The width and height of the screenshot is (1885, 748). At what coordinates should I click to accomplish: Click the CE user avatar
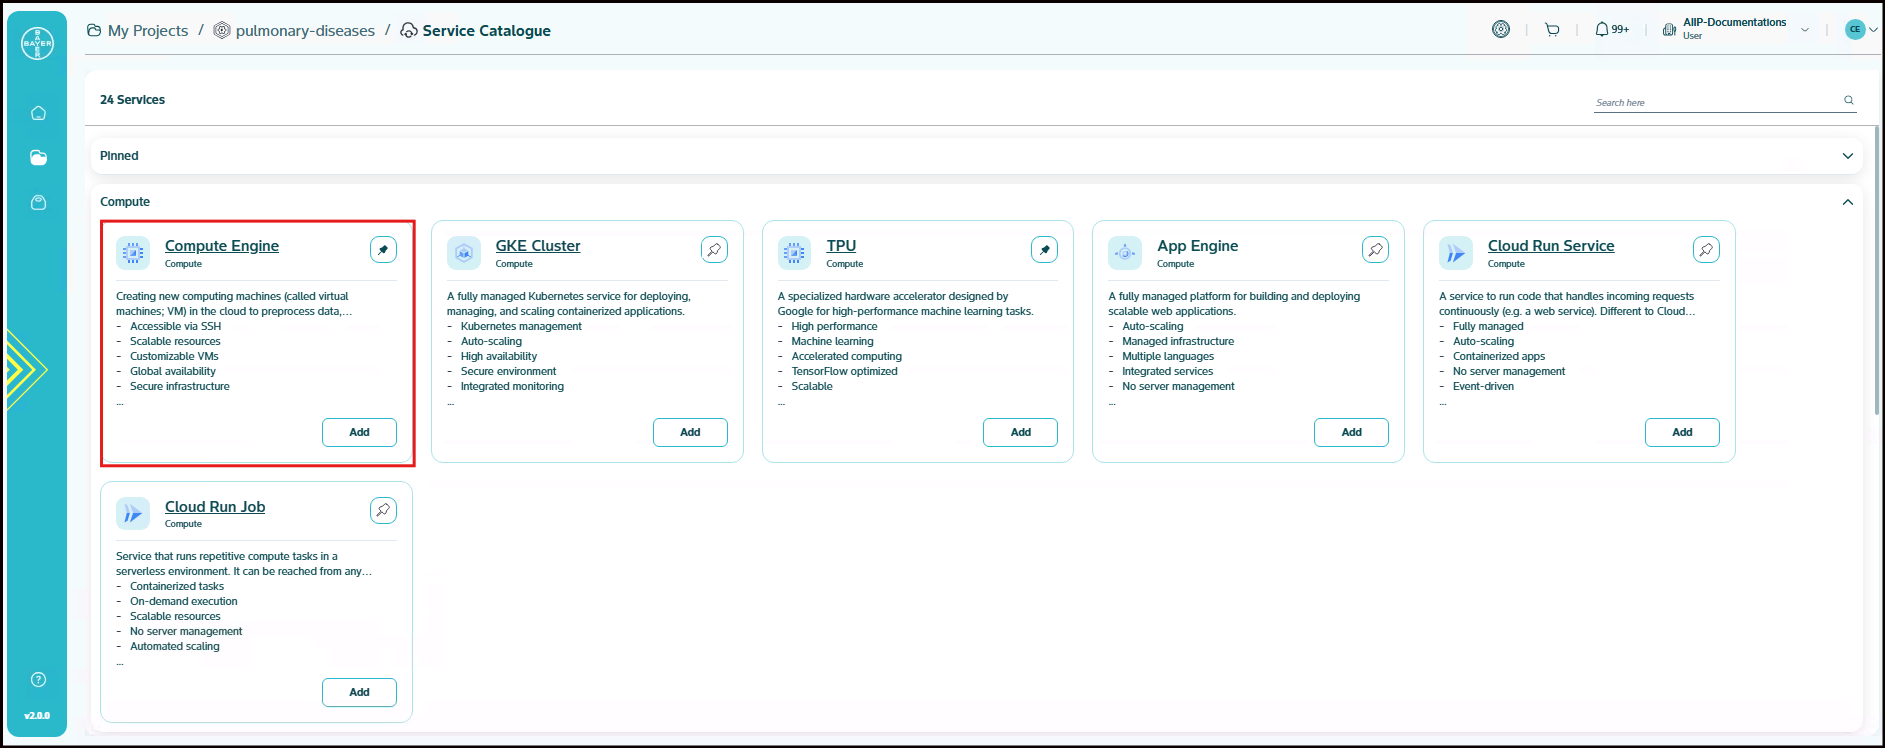point(1855,30)
